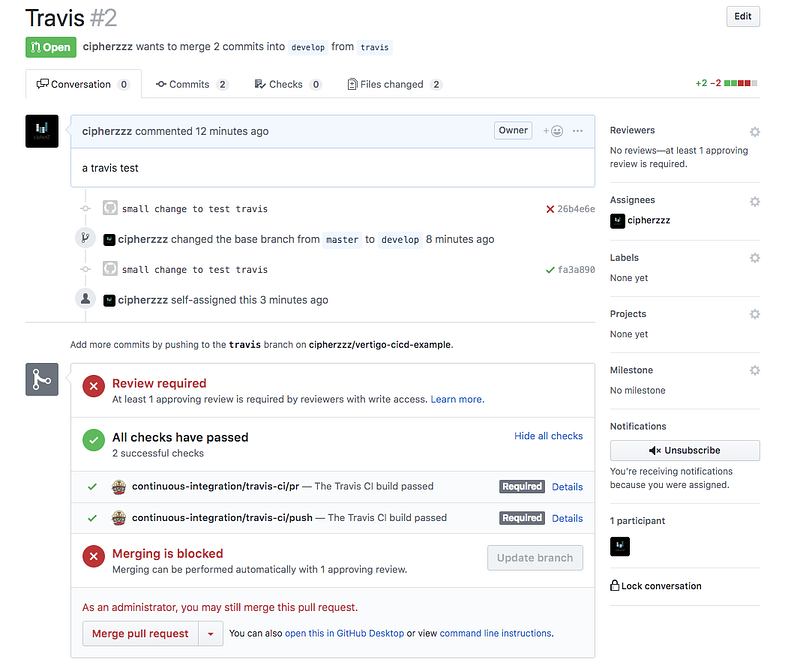Click Lock conversation
Screen dimensions: 800x665
[x=656, y=586]
